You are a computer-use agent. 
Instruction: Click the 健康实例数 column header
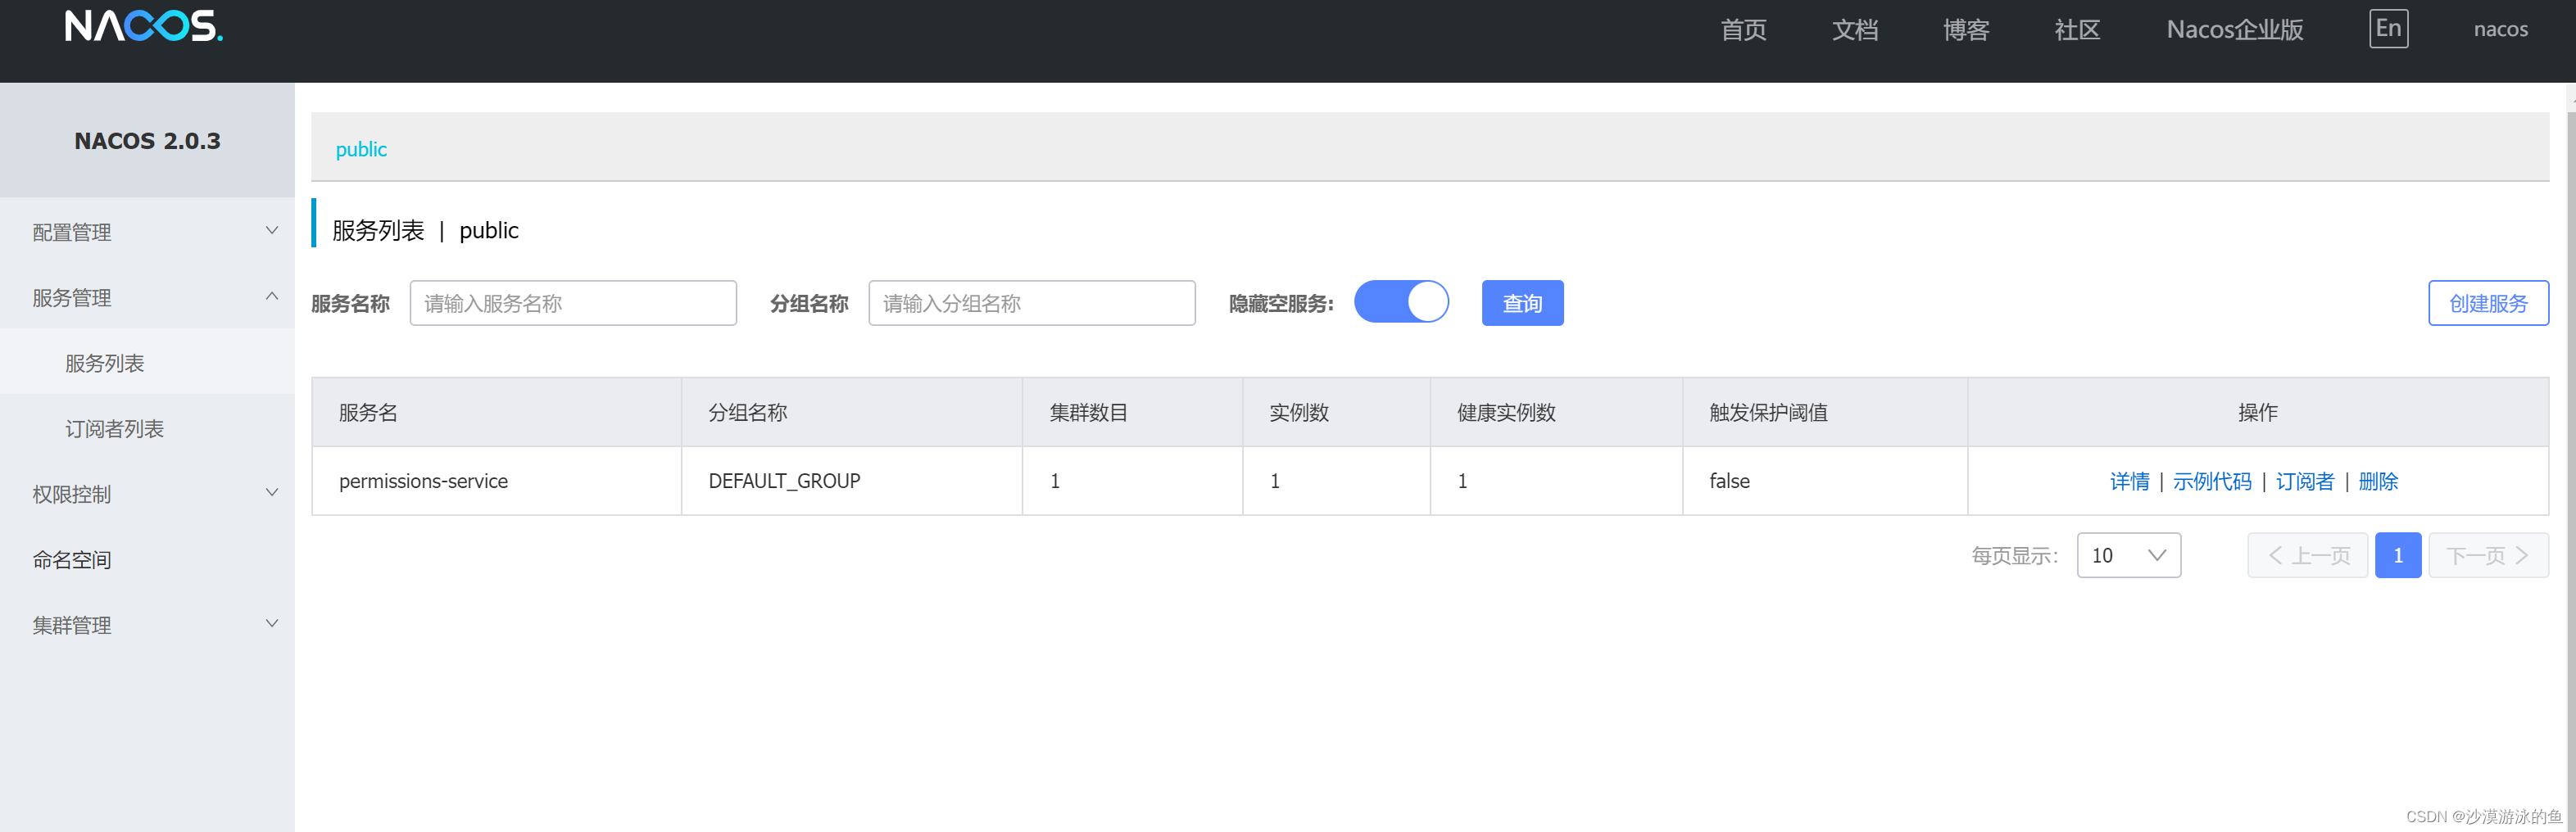1556,412
